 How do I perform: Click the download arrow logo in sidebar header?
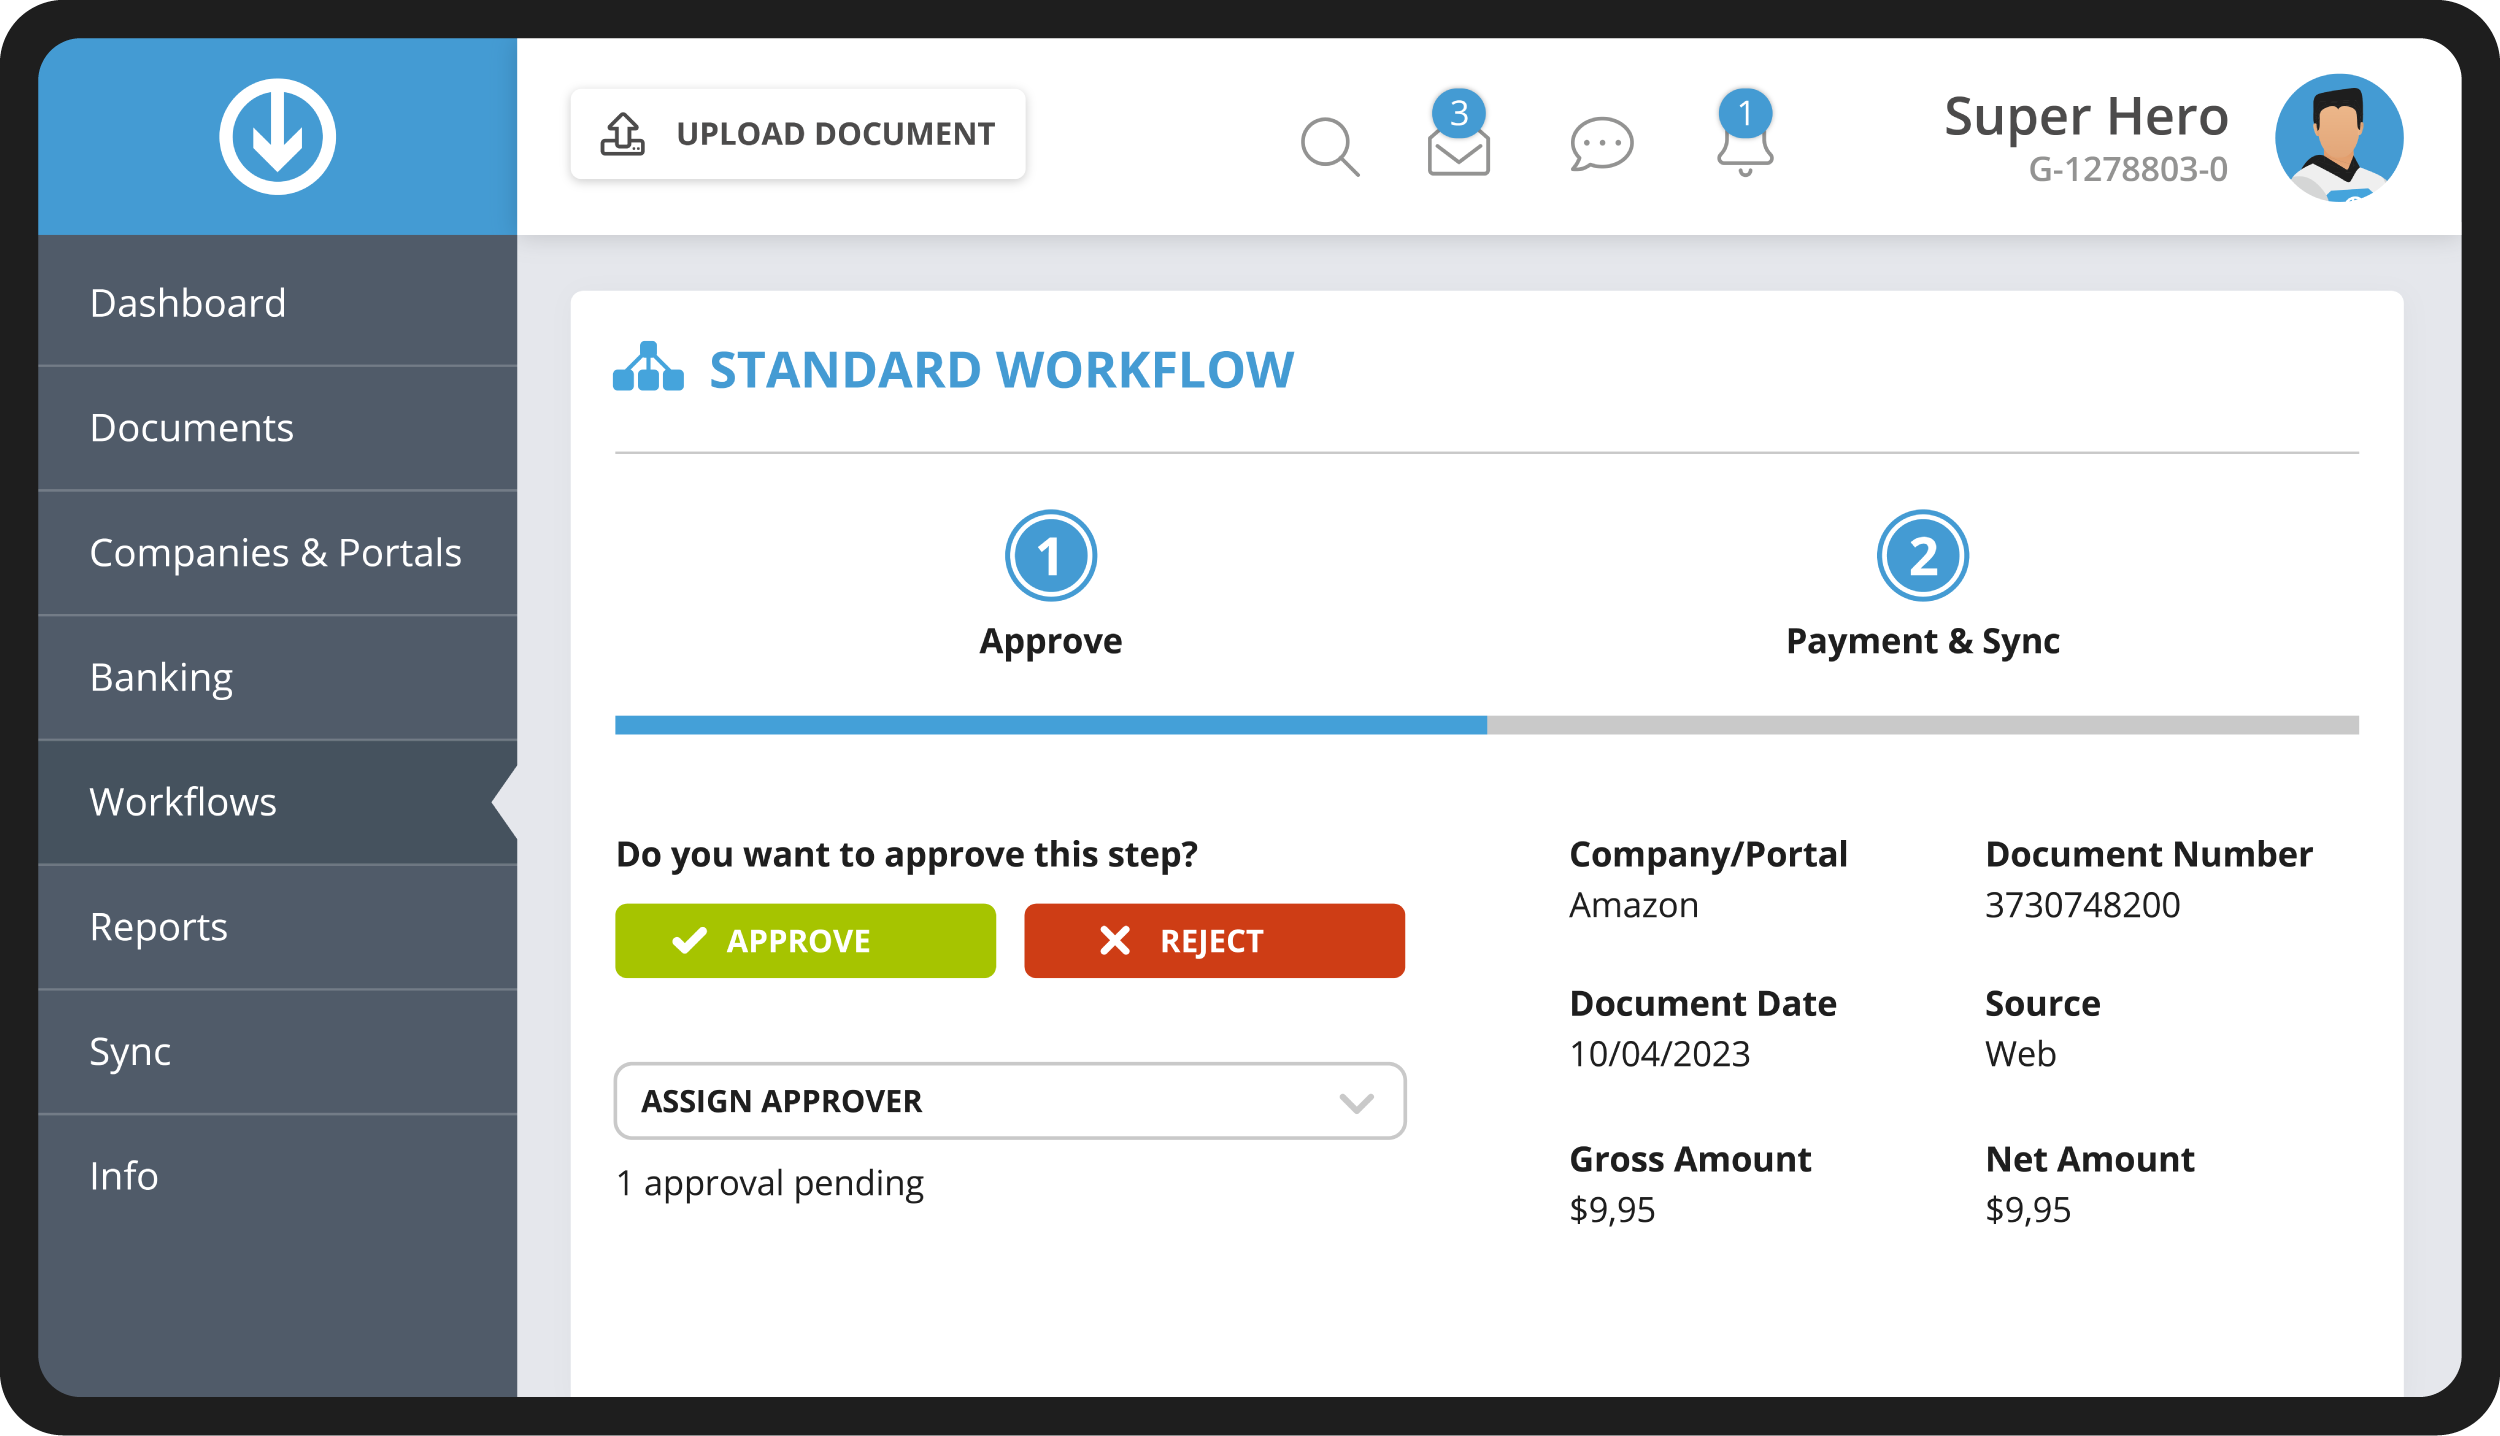coord(277,137)
